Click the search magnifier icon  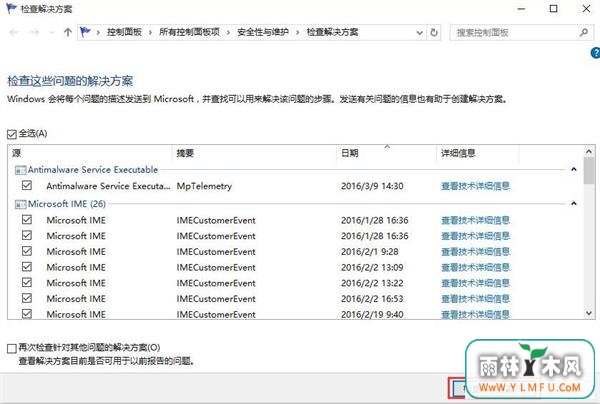(x=584, y=33)
